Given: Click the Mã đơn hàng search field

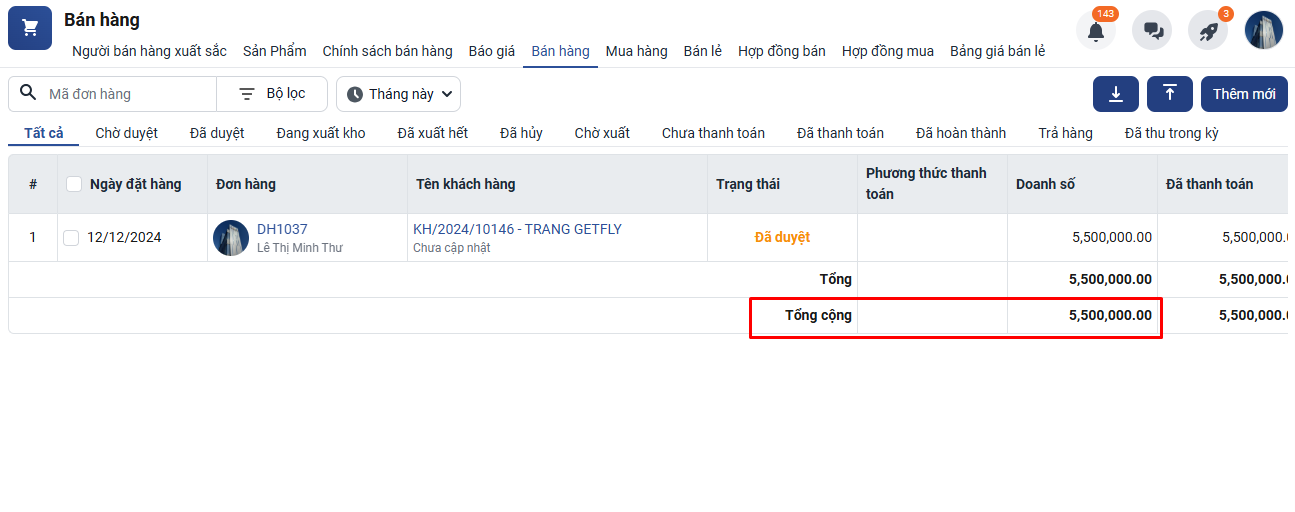Looking at the screenshot, I should click(128, 94).
